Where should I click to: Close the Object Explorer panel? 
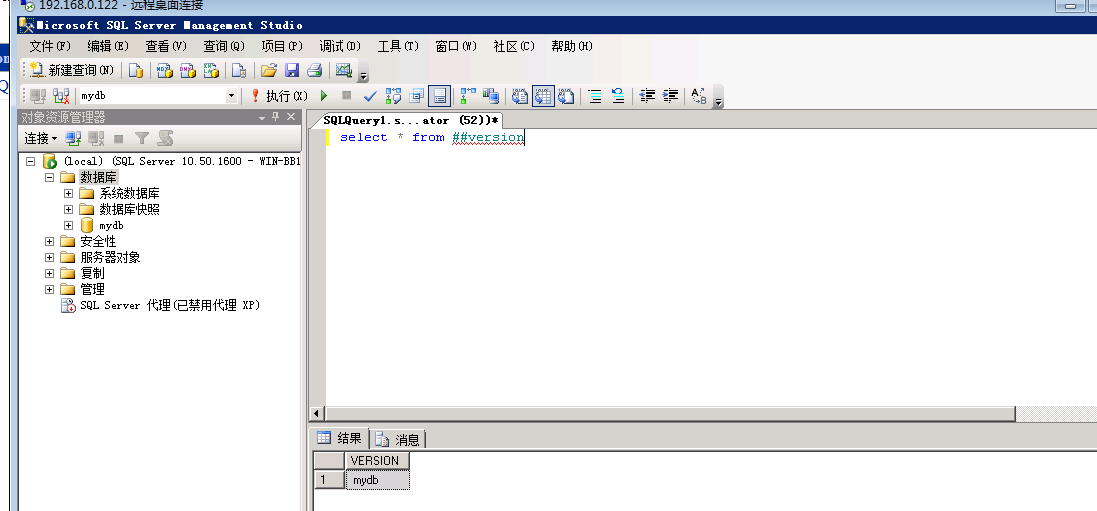(291, 117)
